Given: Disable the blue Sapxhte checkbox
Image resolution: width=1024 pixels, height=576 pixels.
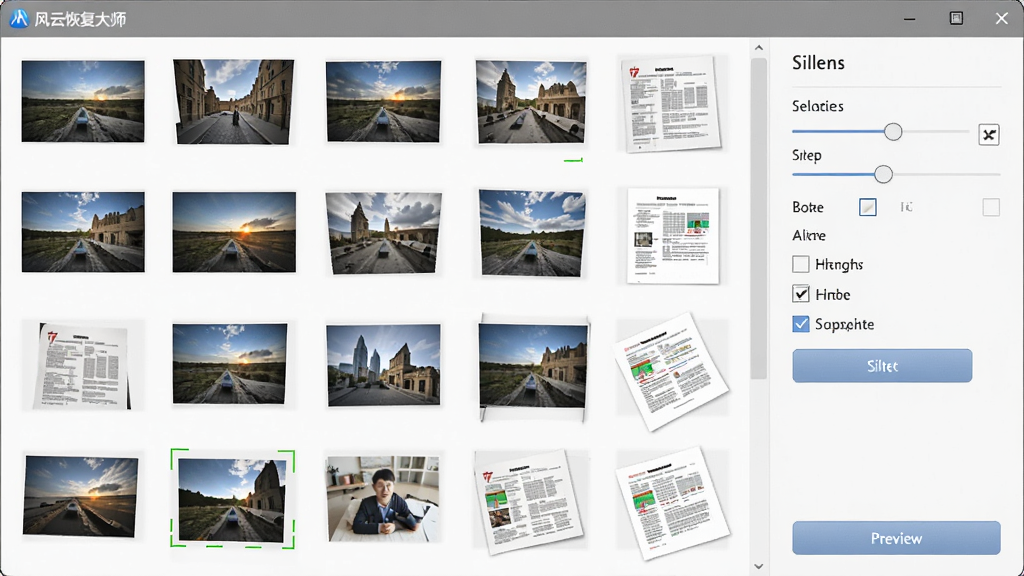Looking at the screenshot, I should 801,324.
